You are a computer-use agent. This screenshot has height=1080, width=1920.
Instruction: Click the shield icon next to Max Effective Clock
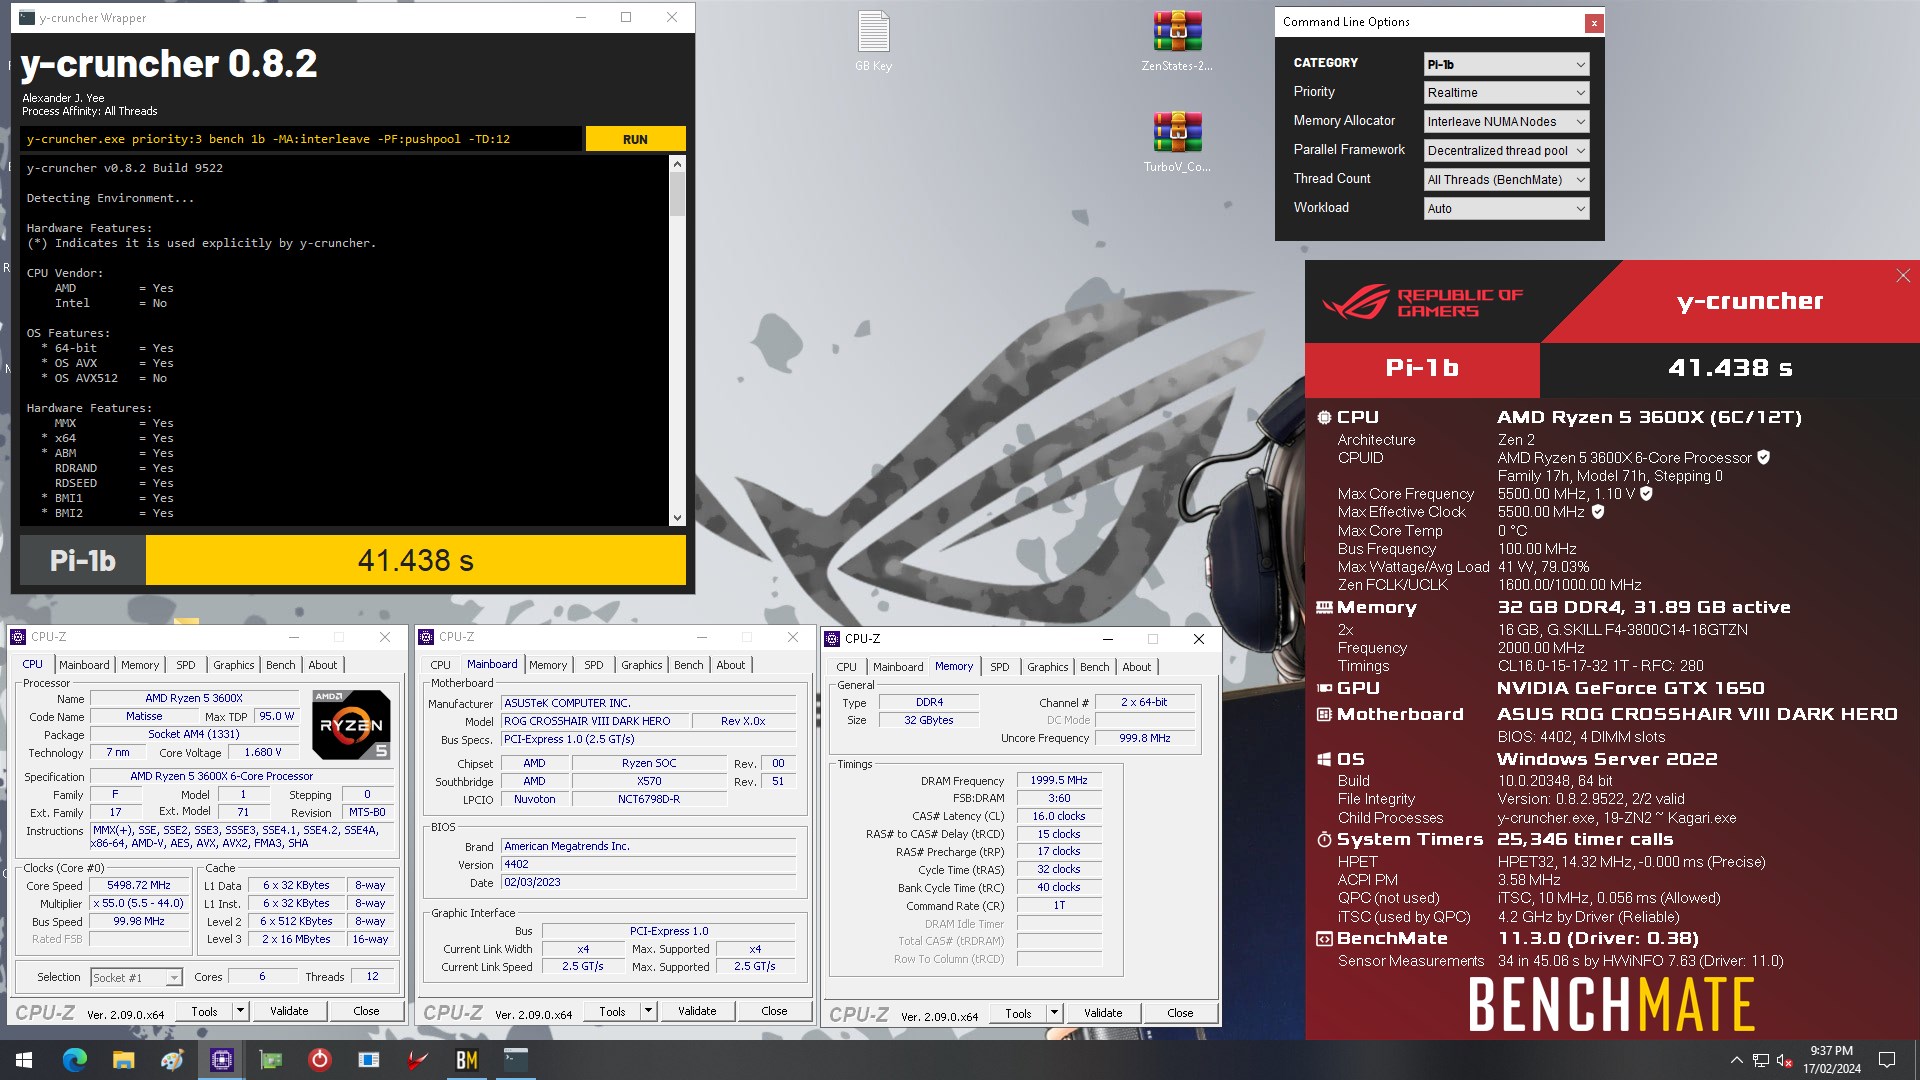coord(1598,511)
